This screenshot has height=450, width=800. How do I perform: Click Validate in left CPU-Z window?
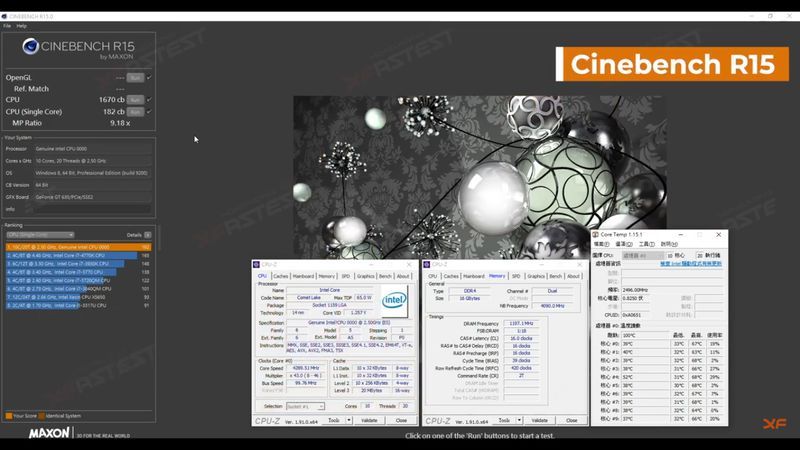[369, 420]
